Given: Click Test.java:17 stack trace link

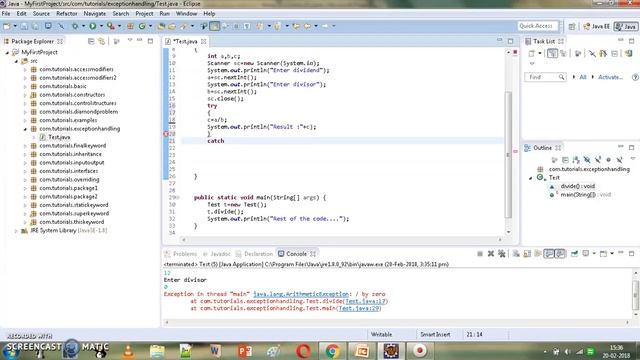Looking at the screenshot, I should (x=365, y=301).
